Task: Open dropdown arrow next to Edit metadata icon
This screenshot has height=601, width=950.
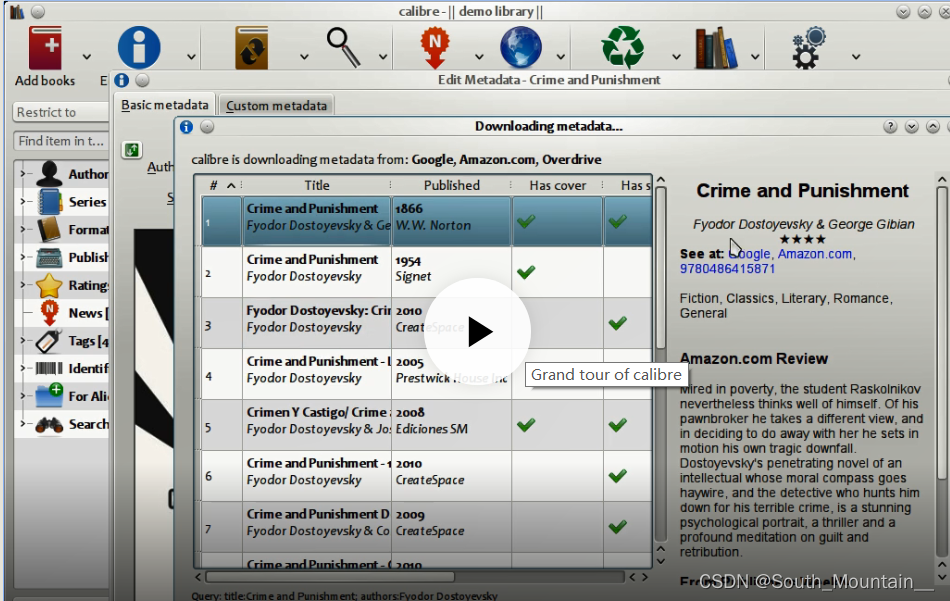Action: coord(191,57)
